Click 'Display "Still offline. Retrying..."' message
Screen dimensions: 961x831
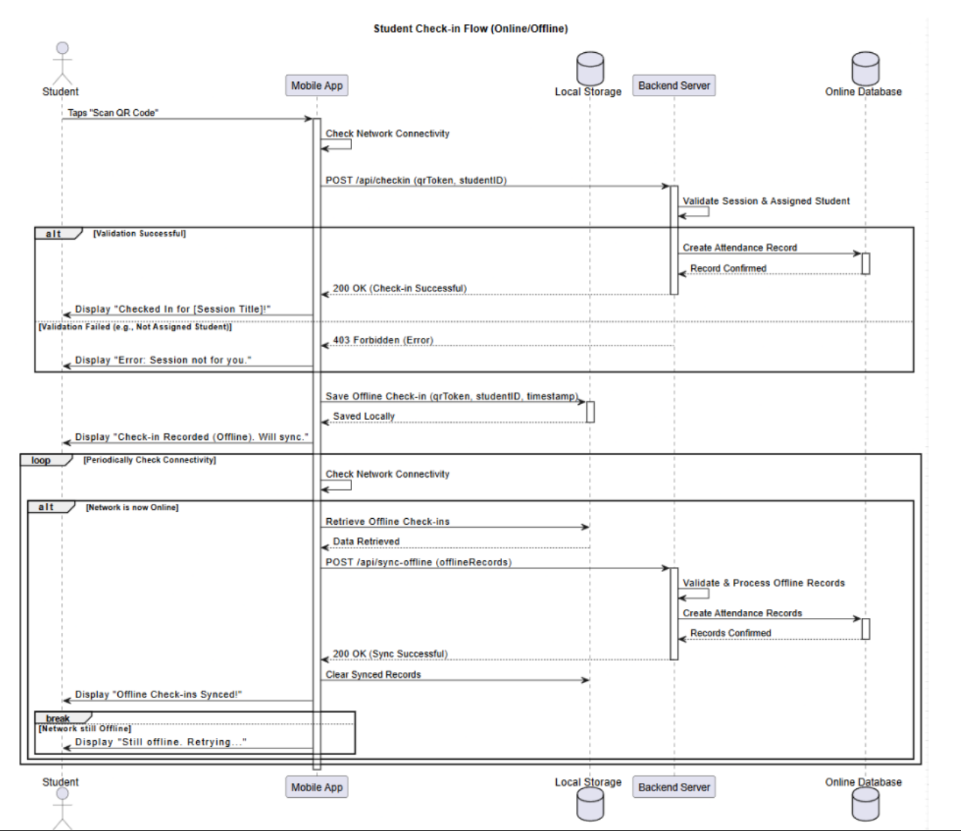(x=161, y=742)
